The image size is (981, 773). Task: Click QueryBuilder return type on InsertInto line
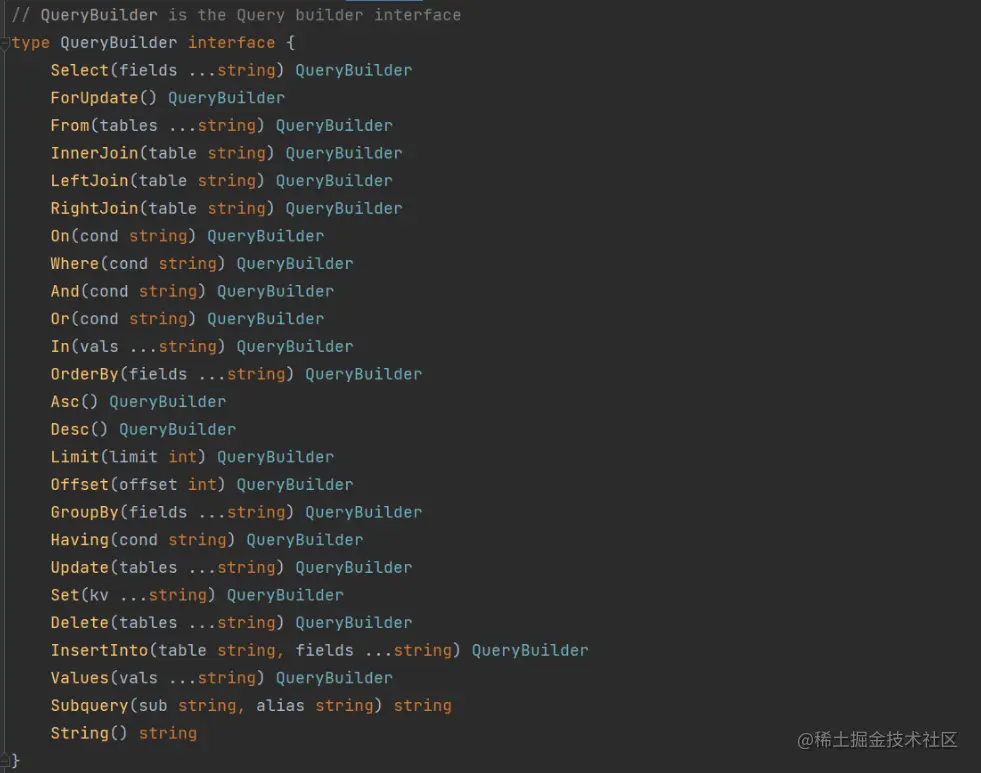[529, 650]
